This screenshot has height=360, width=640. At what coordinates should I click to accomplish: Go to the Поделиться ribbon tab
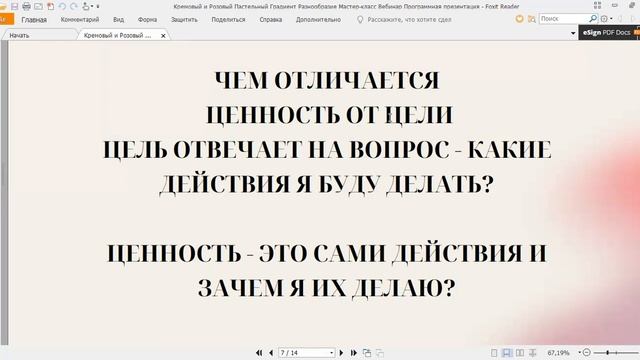(x=229, y=20)
